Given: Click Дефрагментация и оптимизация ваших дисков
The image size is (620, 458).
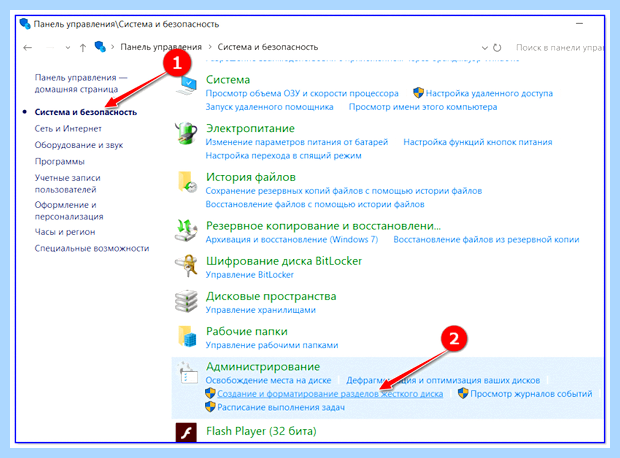Looking at the screenshot, I should click(x=443, y=380).
